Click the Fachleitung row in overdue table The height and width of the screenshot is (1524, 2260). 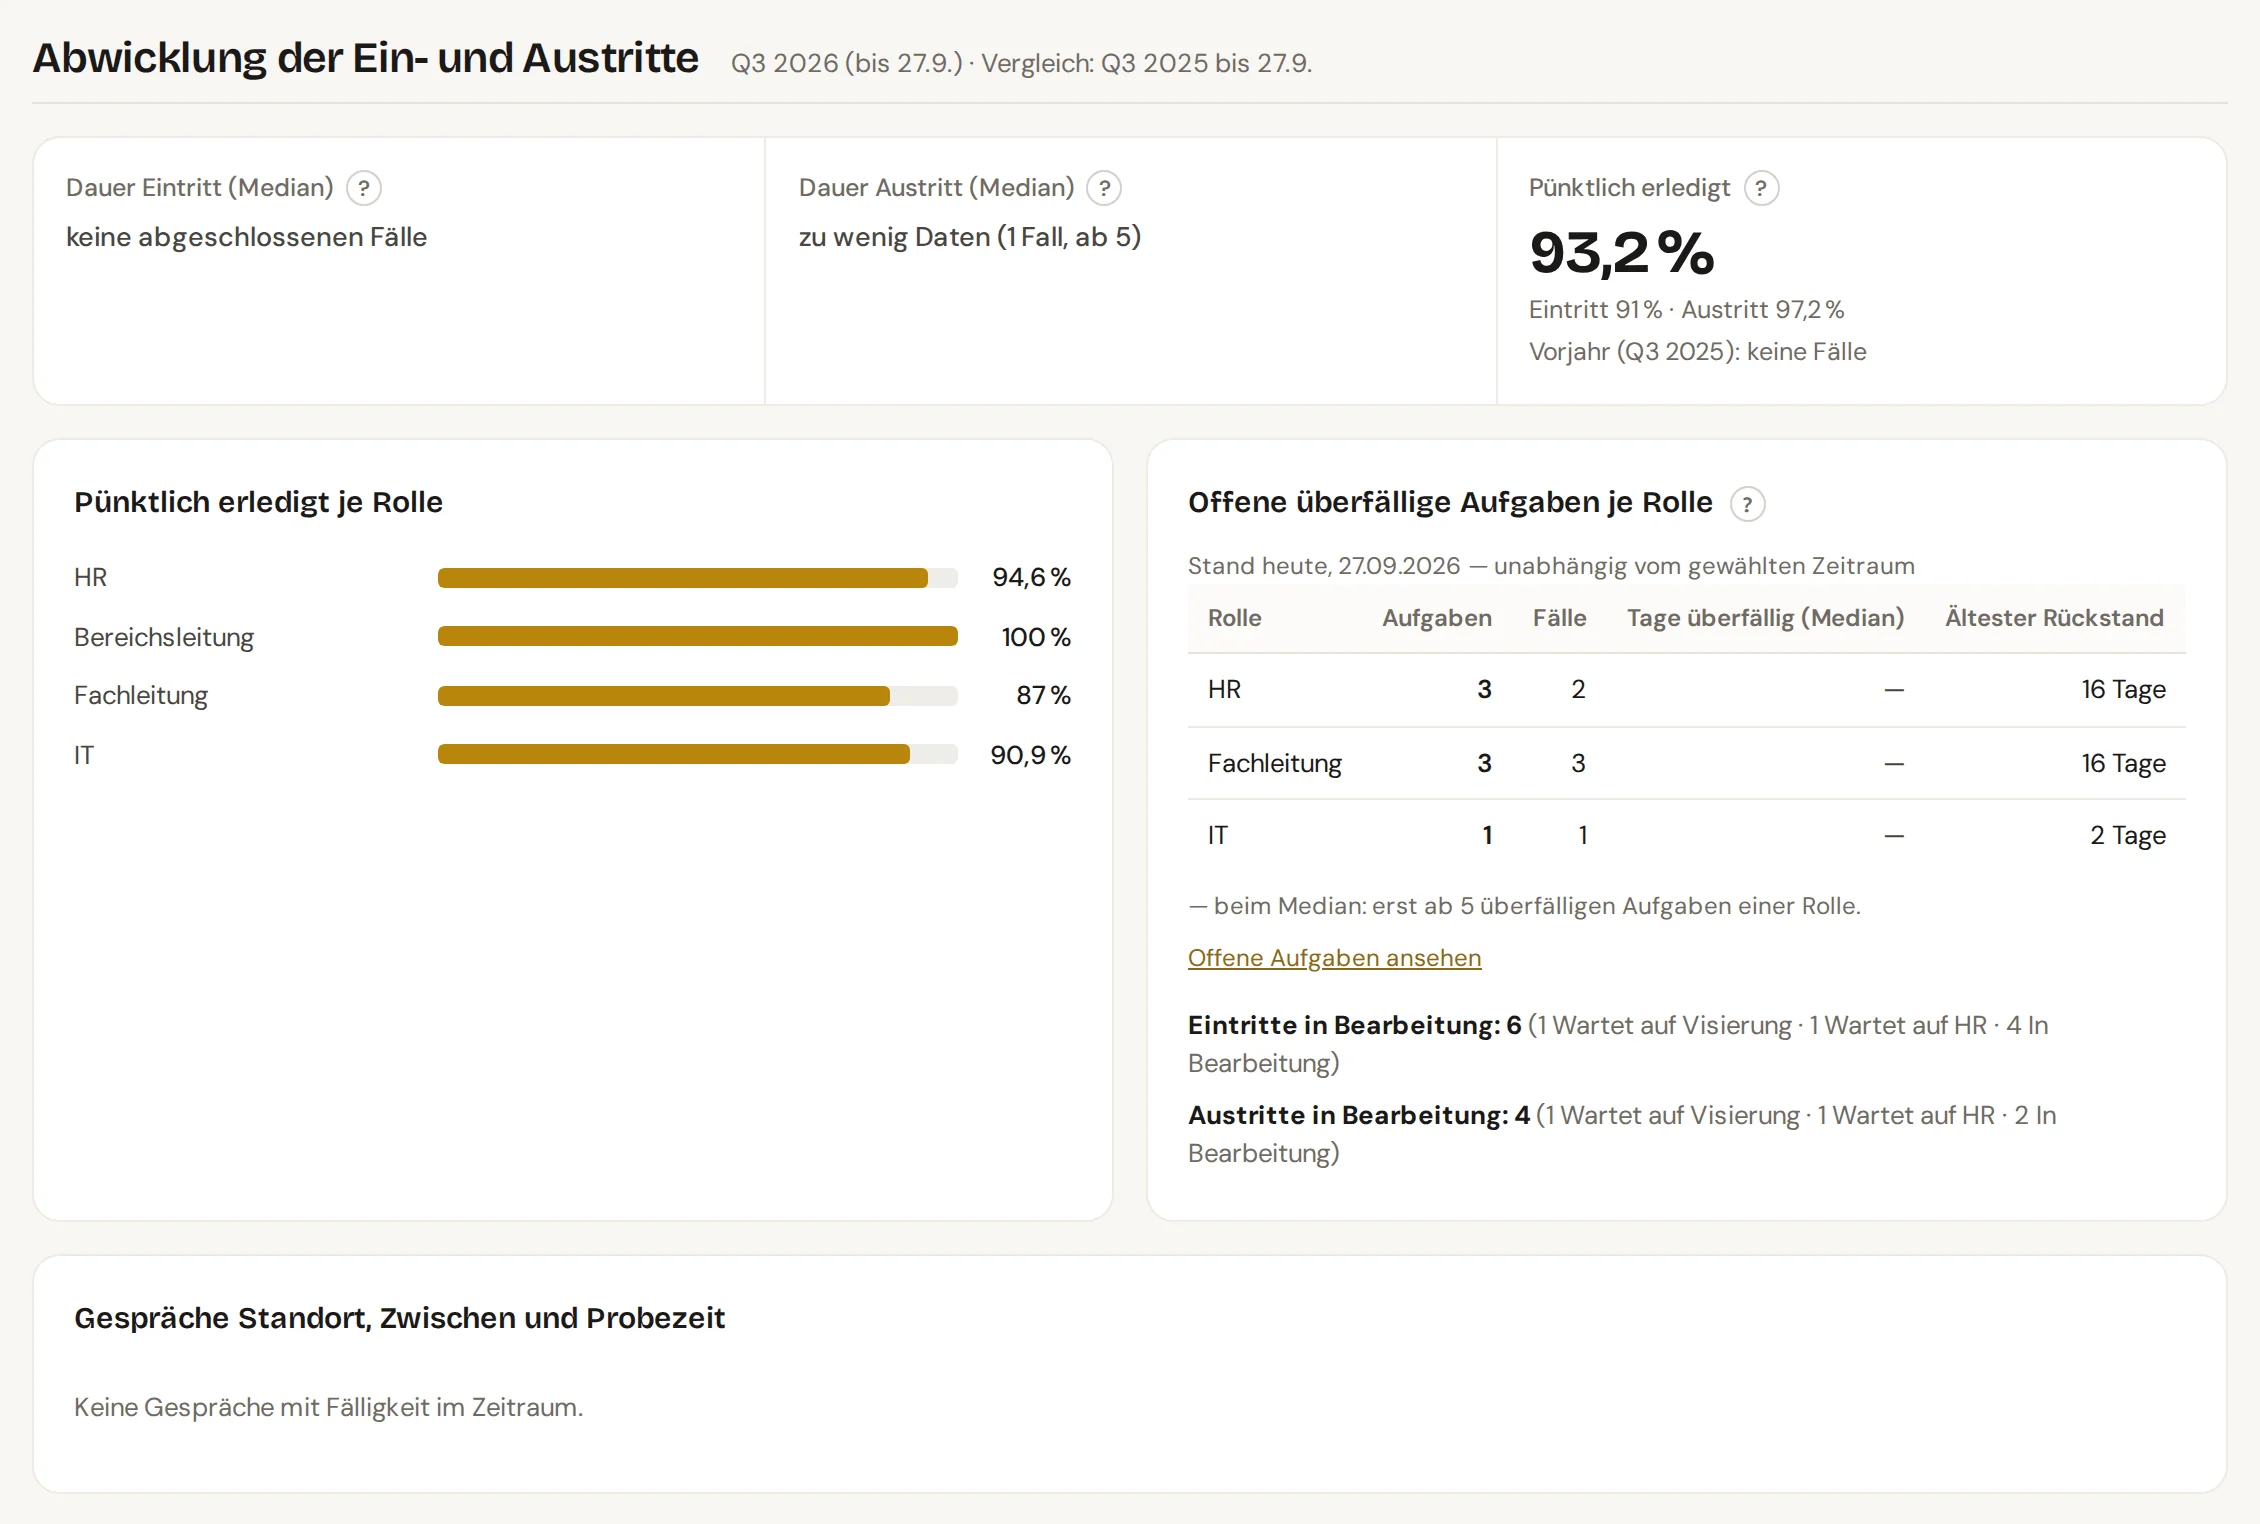click(x=1686, y=763)
